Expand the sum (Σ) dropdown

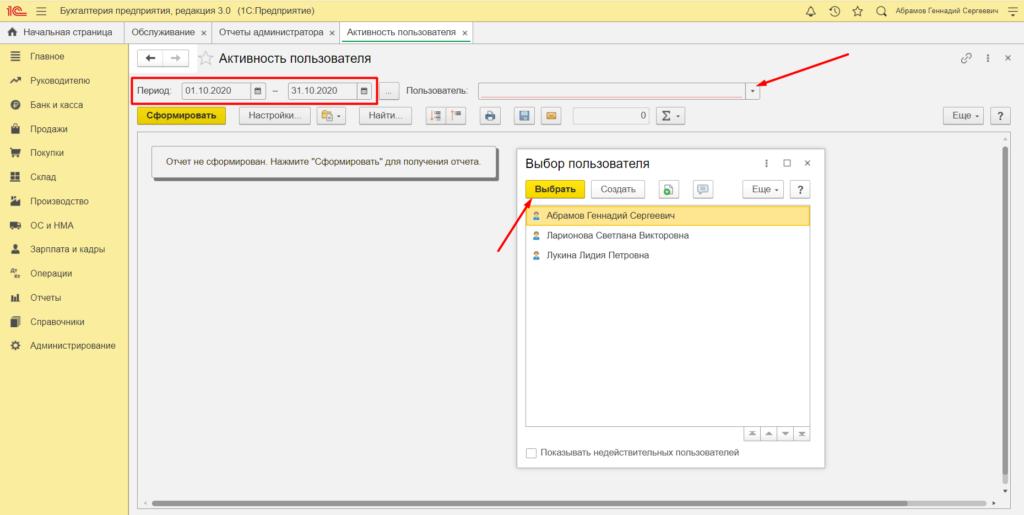click(669, 116)
